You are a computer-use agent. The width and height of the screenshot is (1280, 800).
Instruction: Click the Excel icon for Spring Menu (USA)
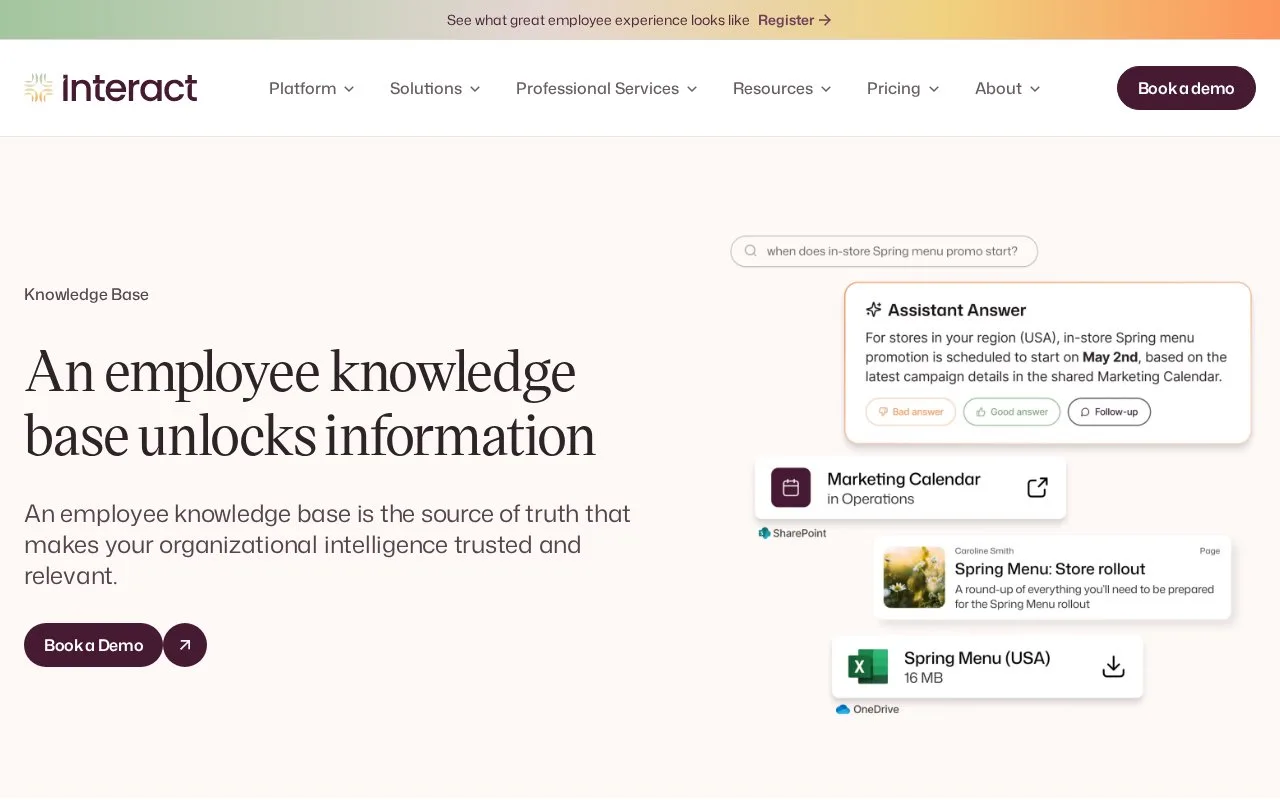(x=868, y=667)
